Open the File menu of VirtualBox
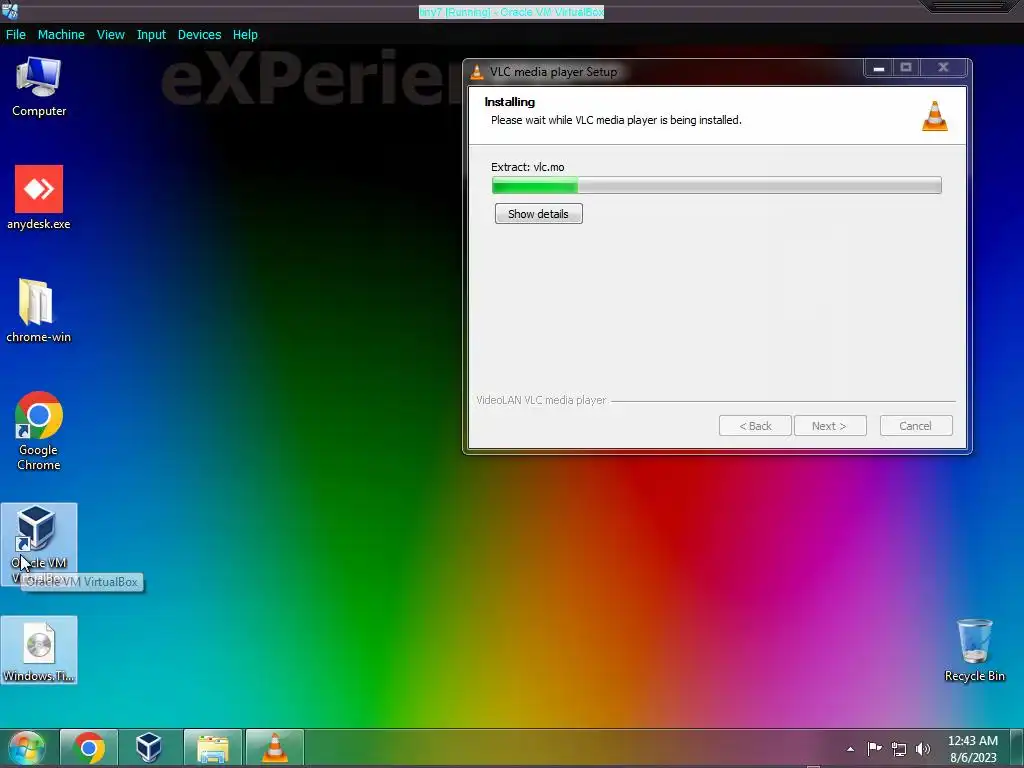Viewport: 1024px width, 768px height. (16, 35)
